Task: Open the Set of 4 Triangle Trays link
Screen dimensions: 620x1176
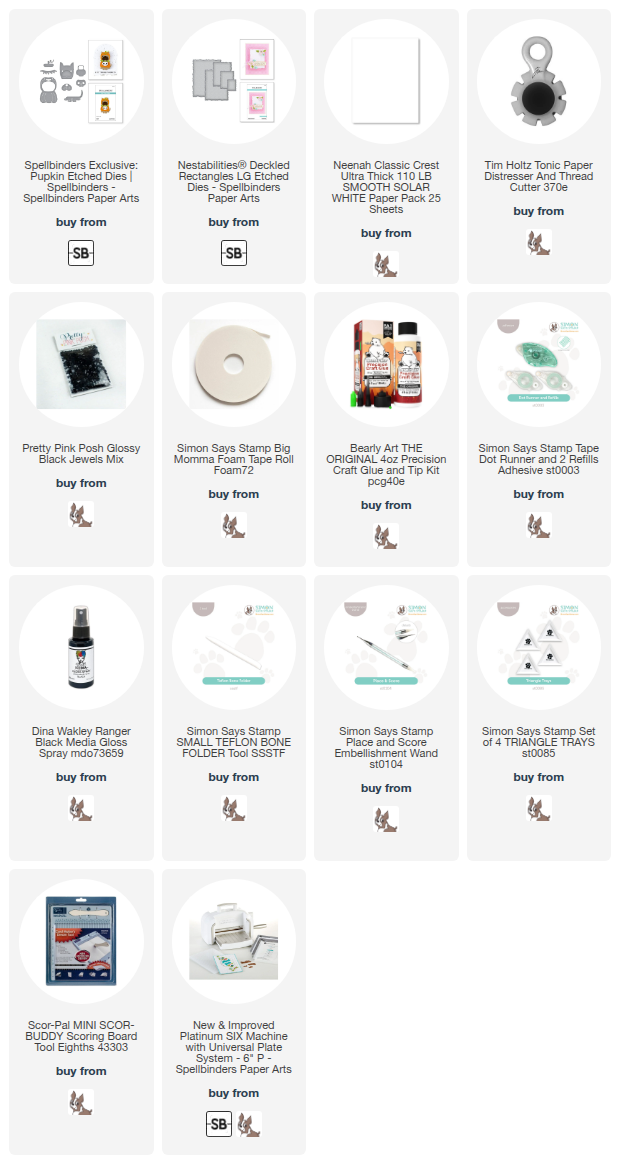Action: [538, 742]
